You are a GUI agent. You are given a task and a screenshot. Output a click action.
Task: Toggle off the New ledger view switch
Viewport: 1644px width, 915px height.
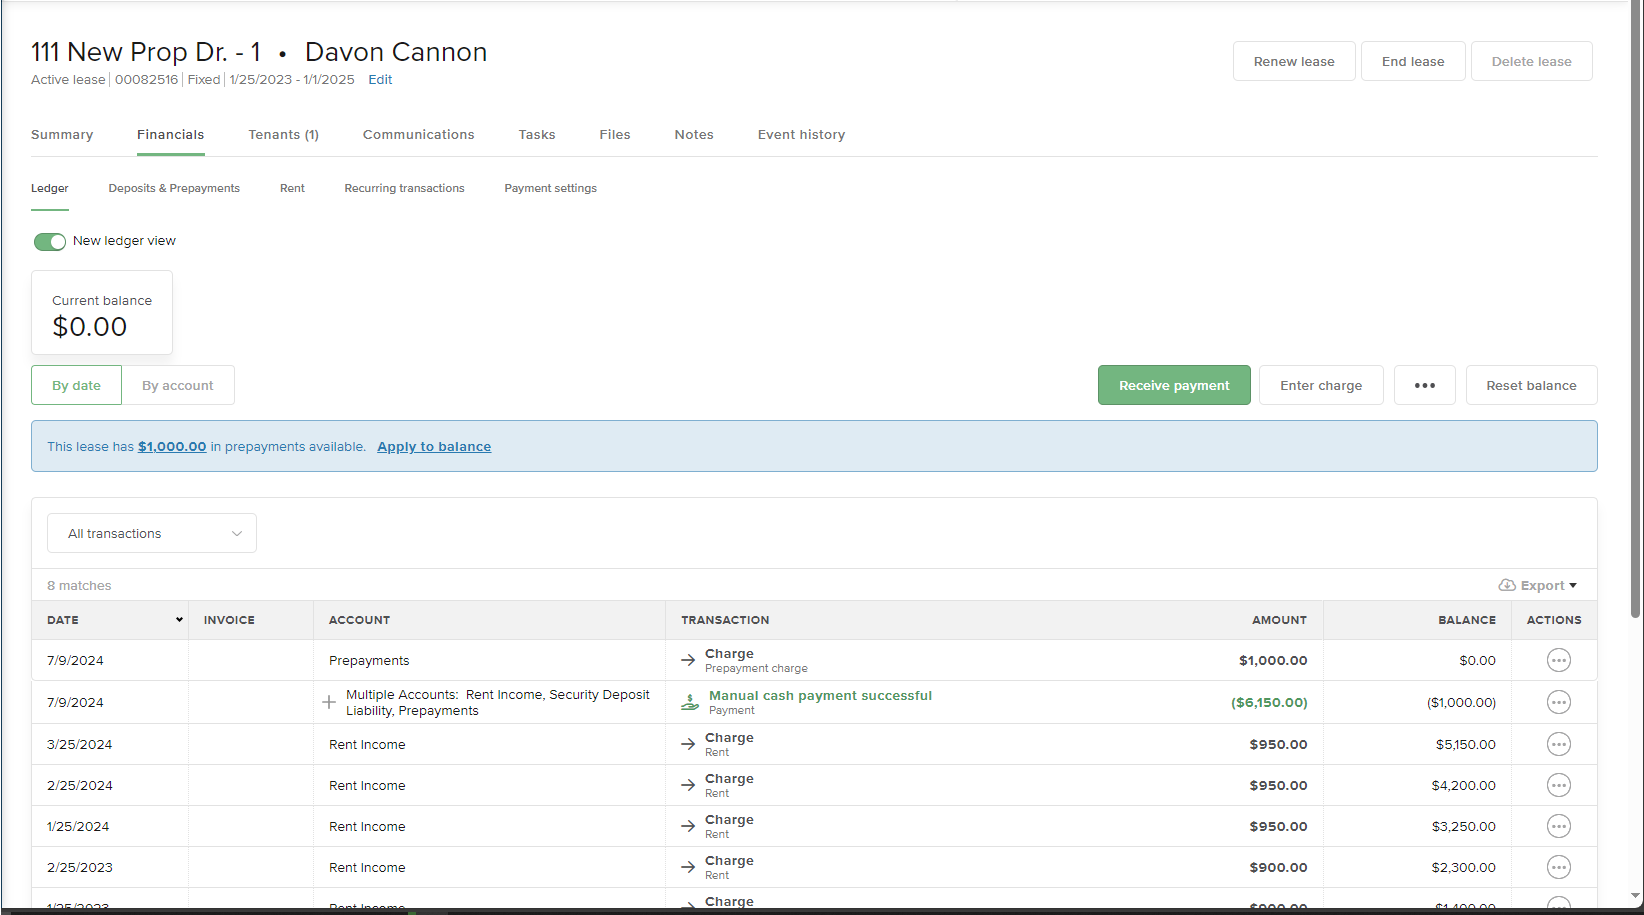pos(50,241)
